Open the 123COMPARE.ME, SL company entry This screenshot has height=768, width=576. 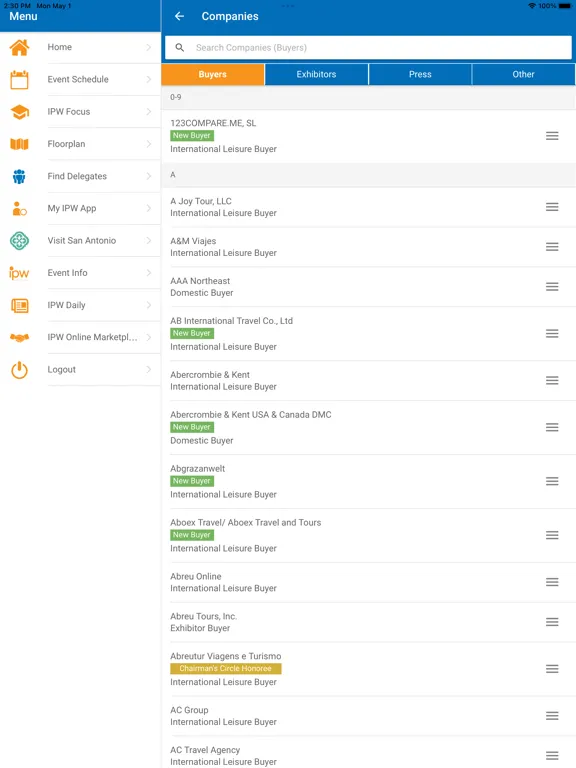click(x=368, y=136)
